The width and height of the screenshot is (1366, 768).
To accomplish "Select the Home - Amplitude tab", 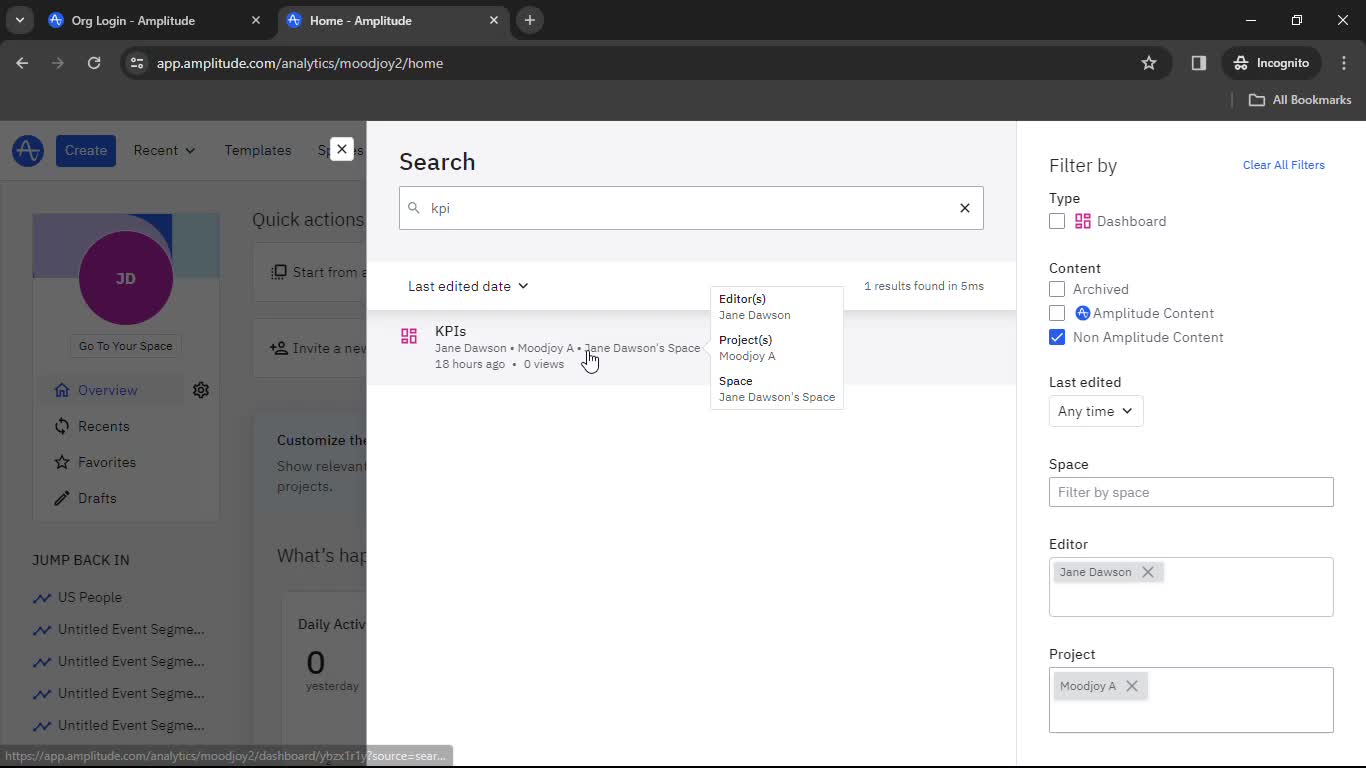I will pos(393,20).
